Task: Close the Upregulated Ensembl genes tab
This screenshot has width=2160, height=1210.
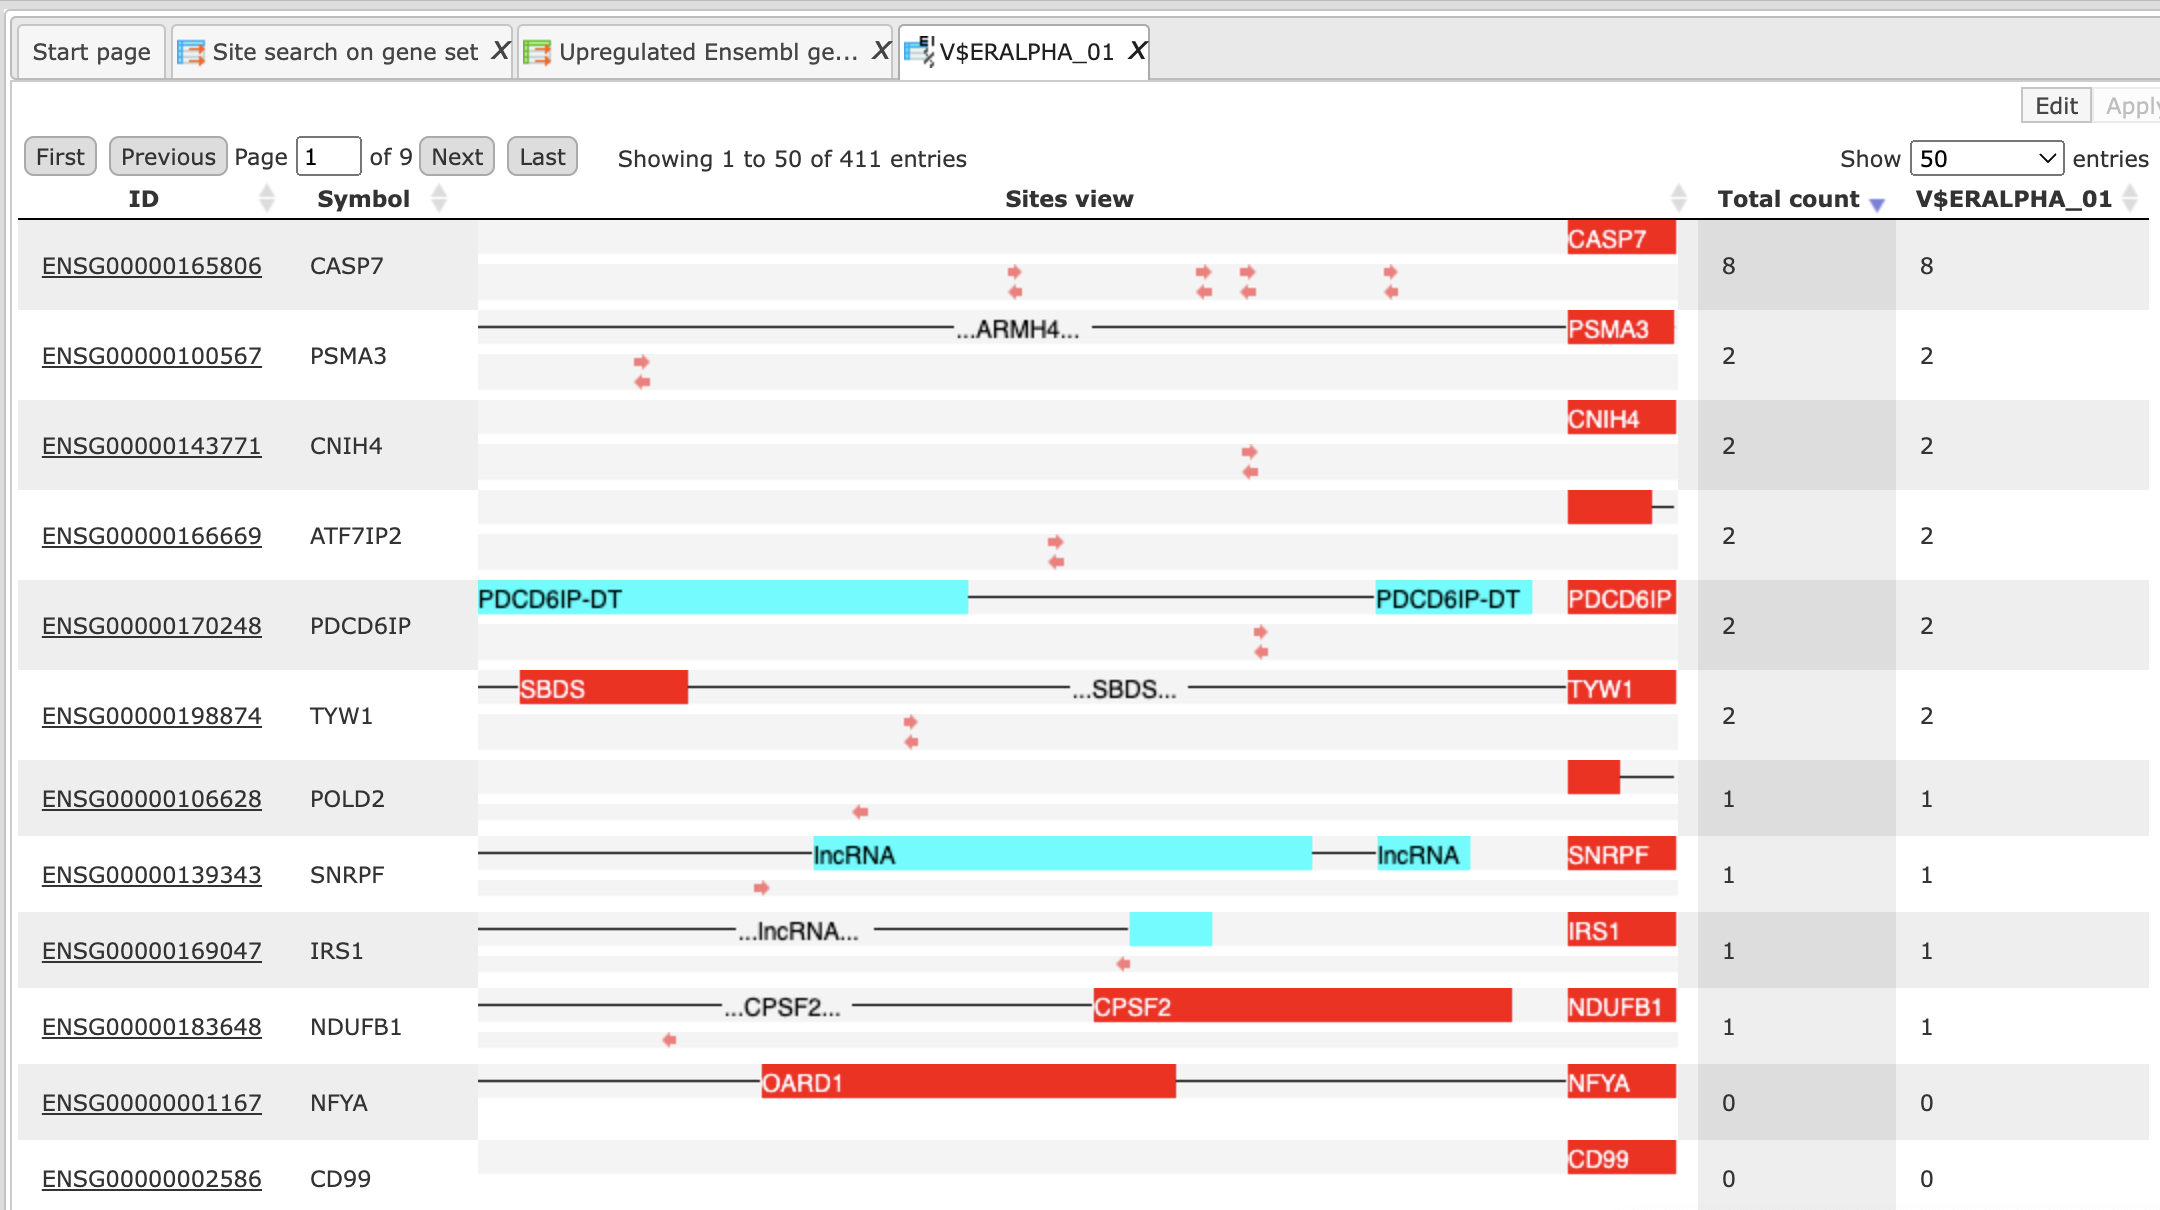Action: pos(880,51)
